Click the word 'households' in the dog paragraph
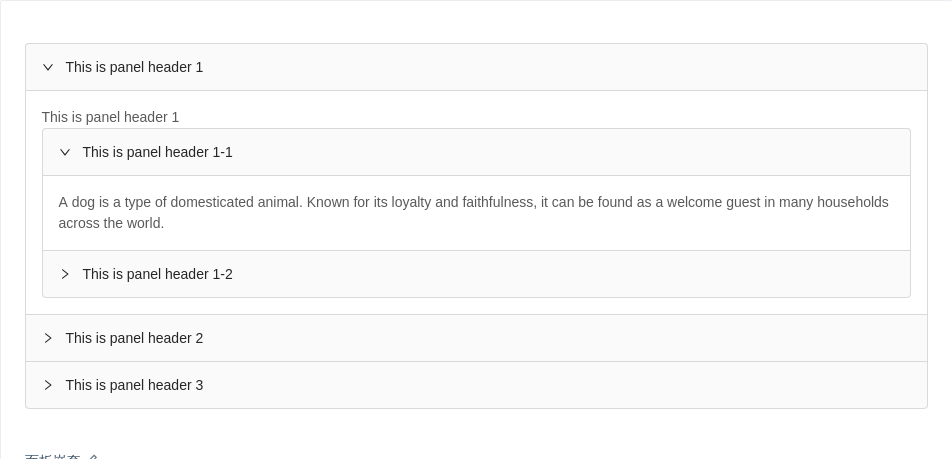Viewport: 952px width, 459px height. pos(852,202)
